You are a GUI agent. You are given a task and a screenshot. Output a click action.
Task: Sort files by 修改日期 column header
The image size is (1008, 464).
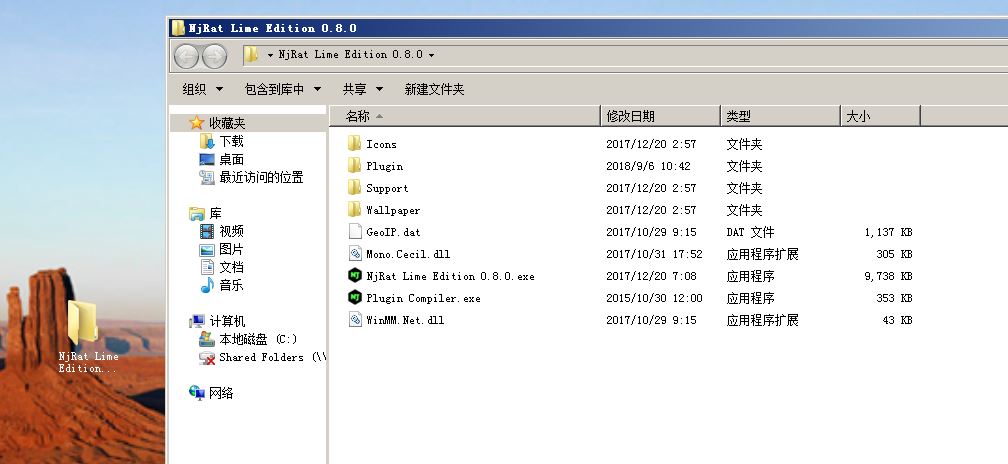pyautogui.click(x=660, y=116)
